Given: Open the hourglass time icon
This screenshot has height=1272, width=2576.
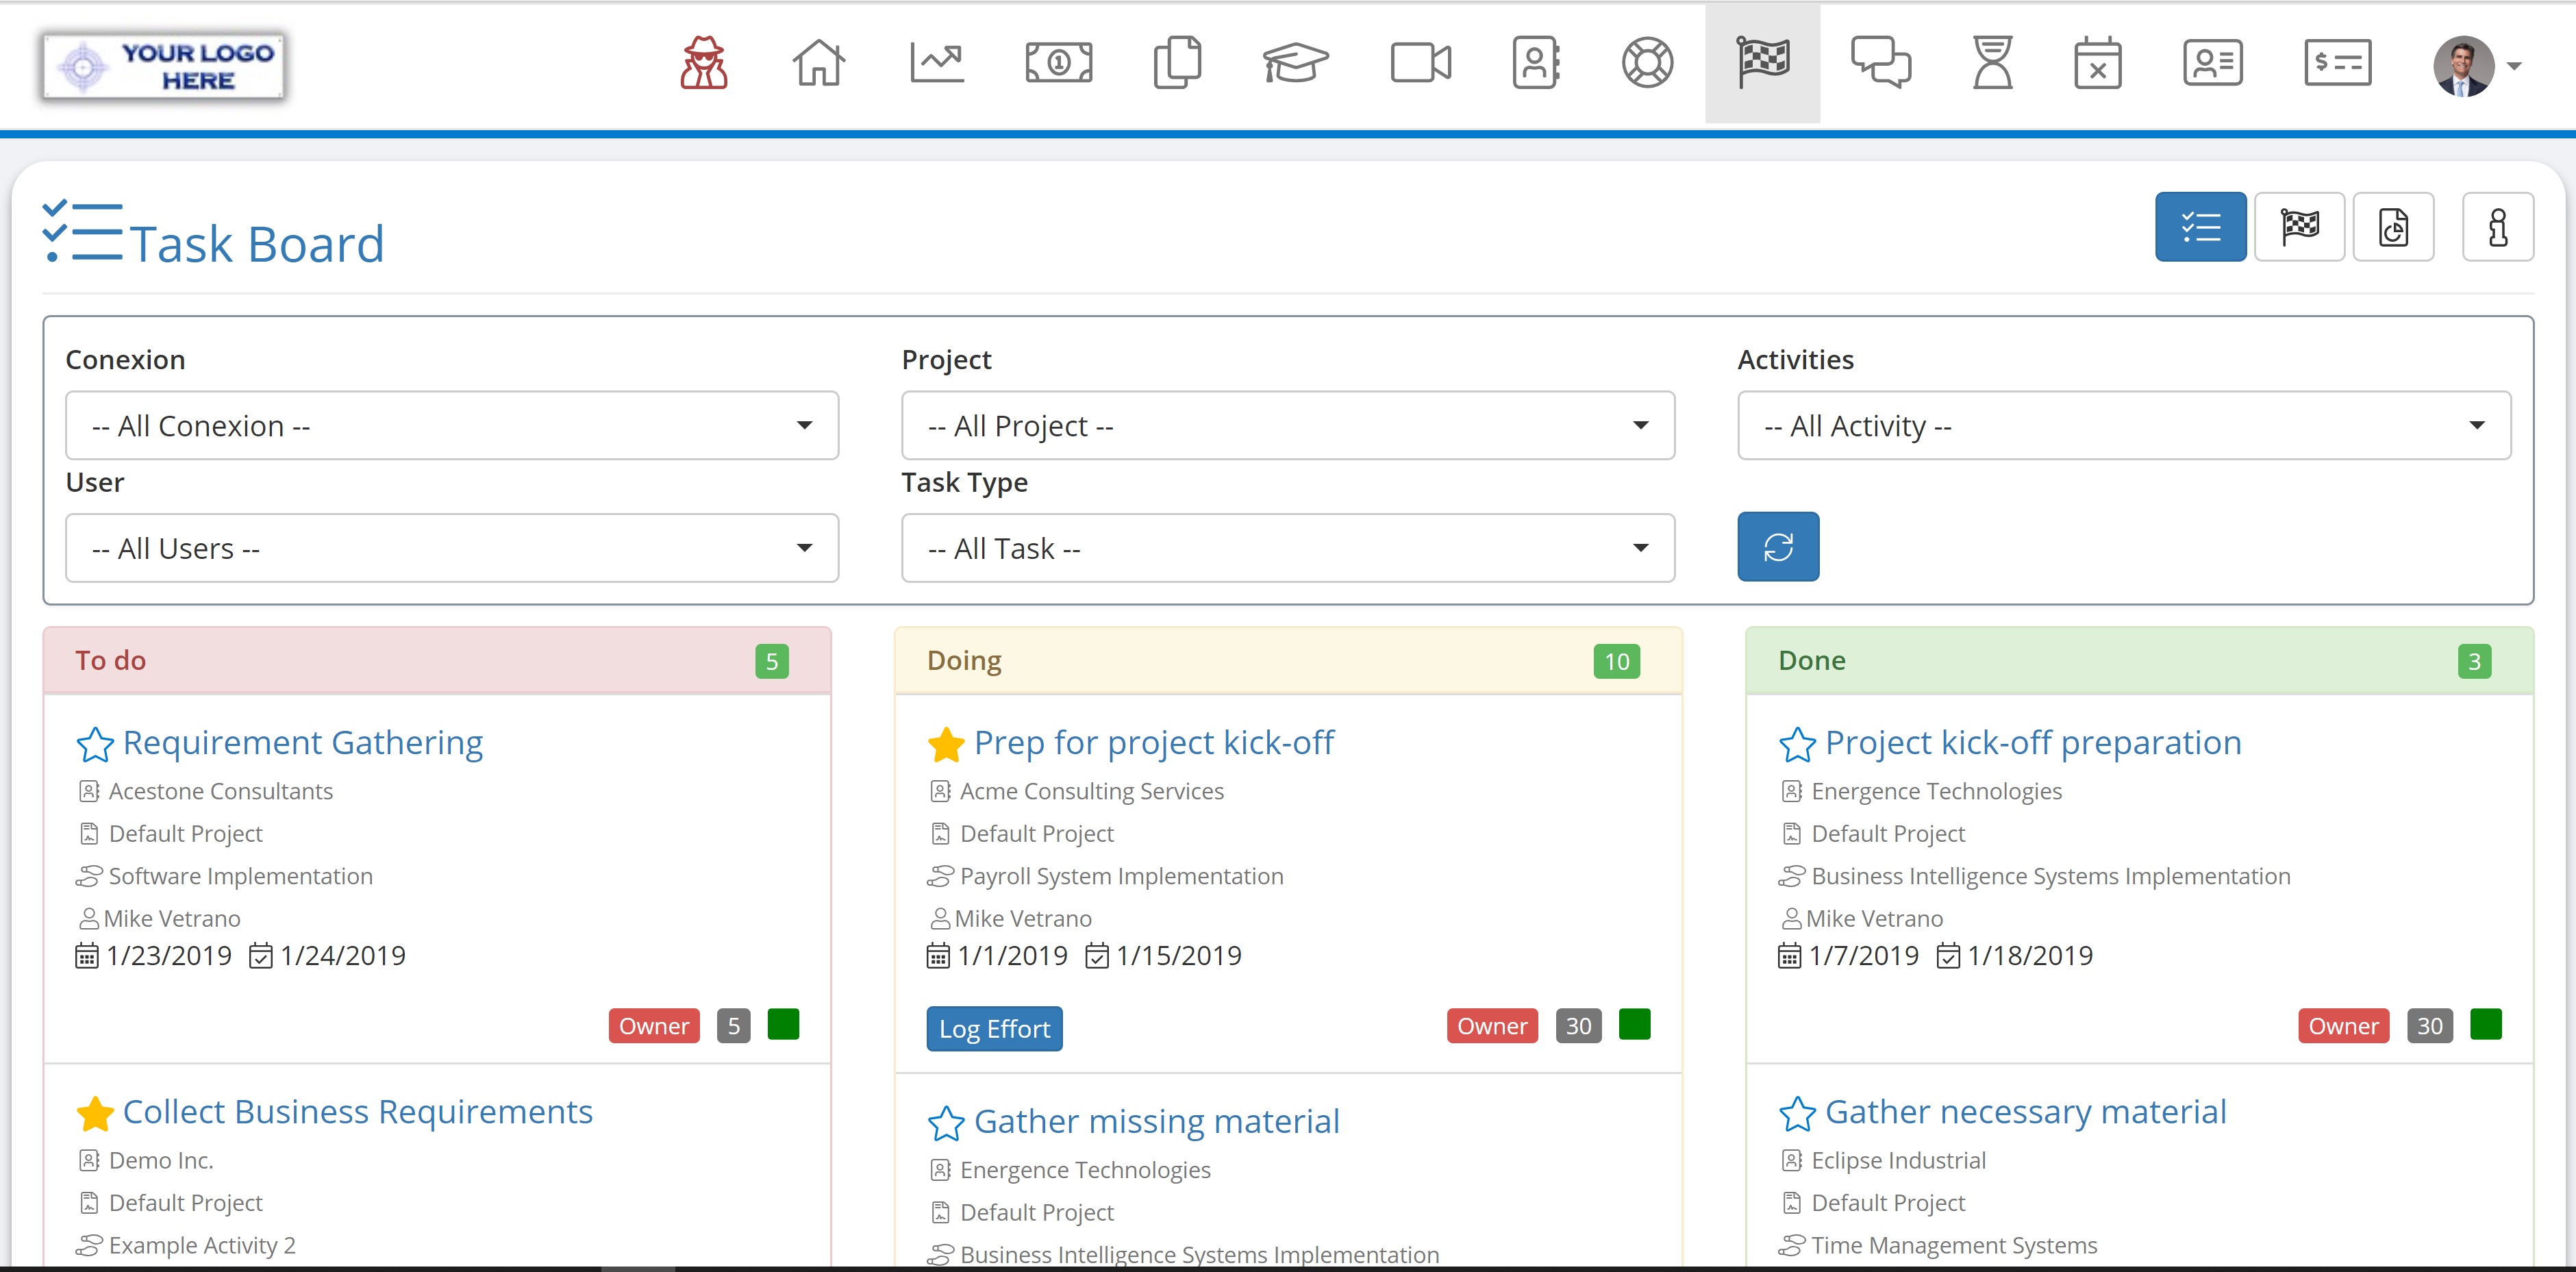Looking at the screenshot, I should (x=1992, y=63).
